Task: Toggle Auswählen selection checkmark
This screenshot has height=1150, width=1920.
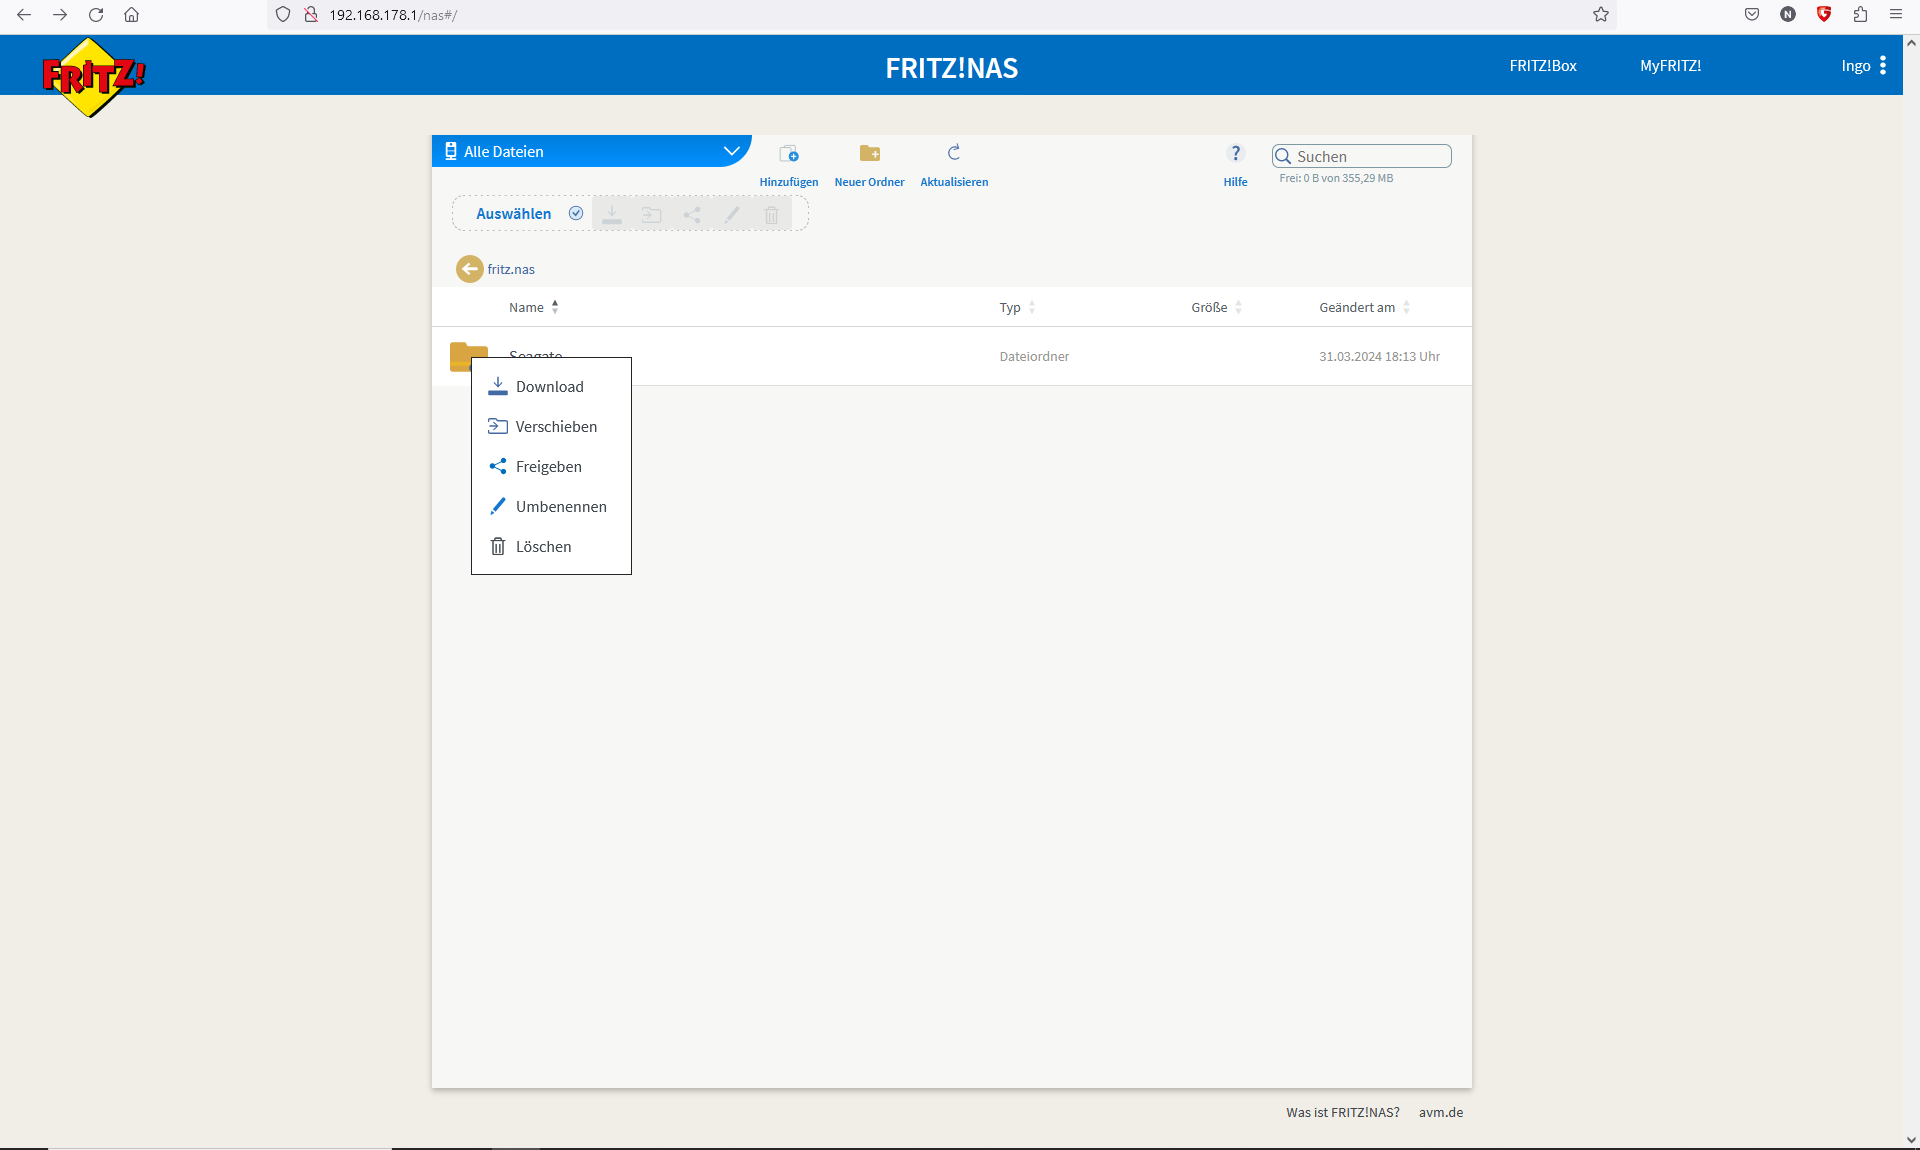Action: pos(576,213)
